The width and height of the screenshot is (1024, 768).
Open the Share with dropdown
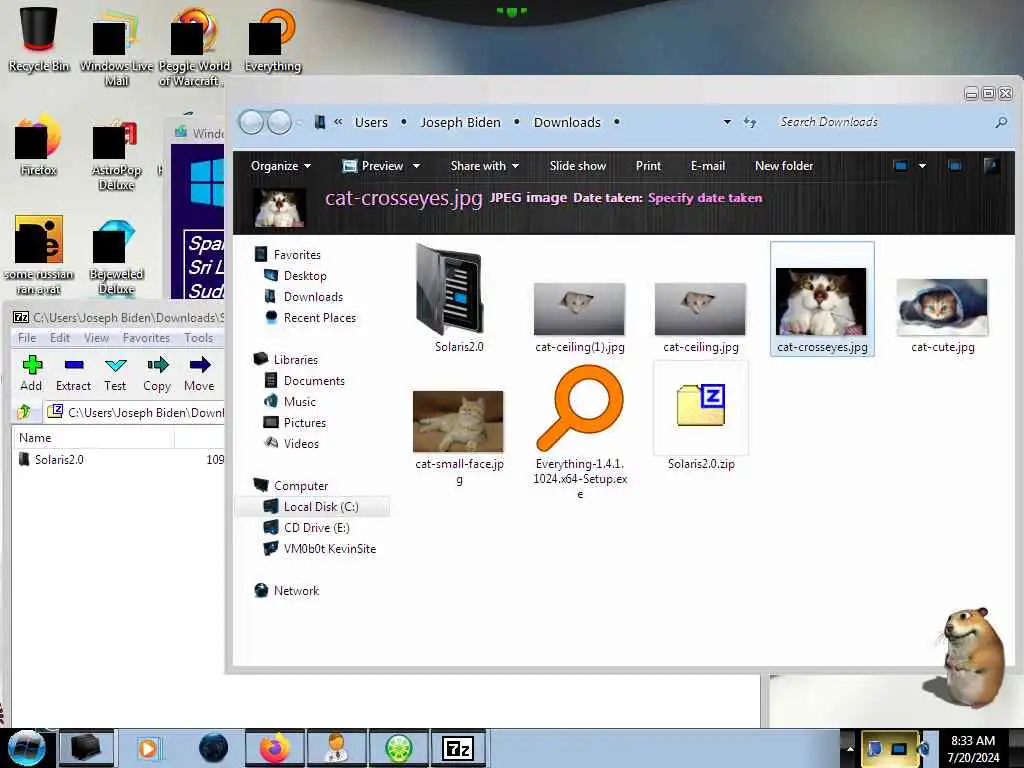pyautogui.click(x=485, y=166)
